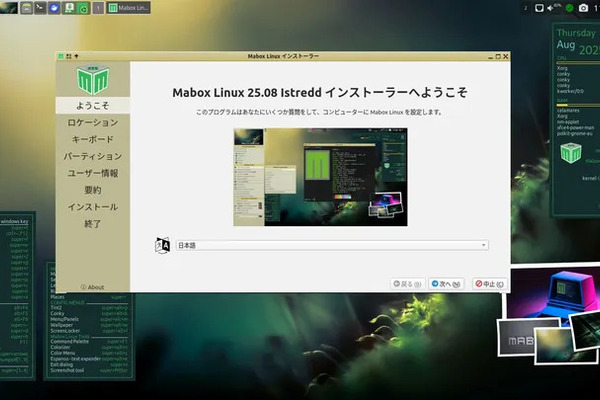Select パーティション step in sidebar
Screen dimensions: 600x400
click(92, 156)
